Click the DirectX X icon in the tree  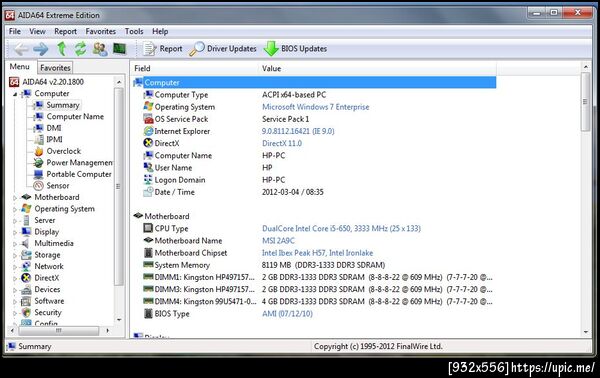coord(26,278)
